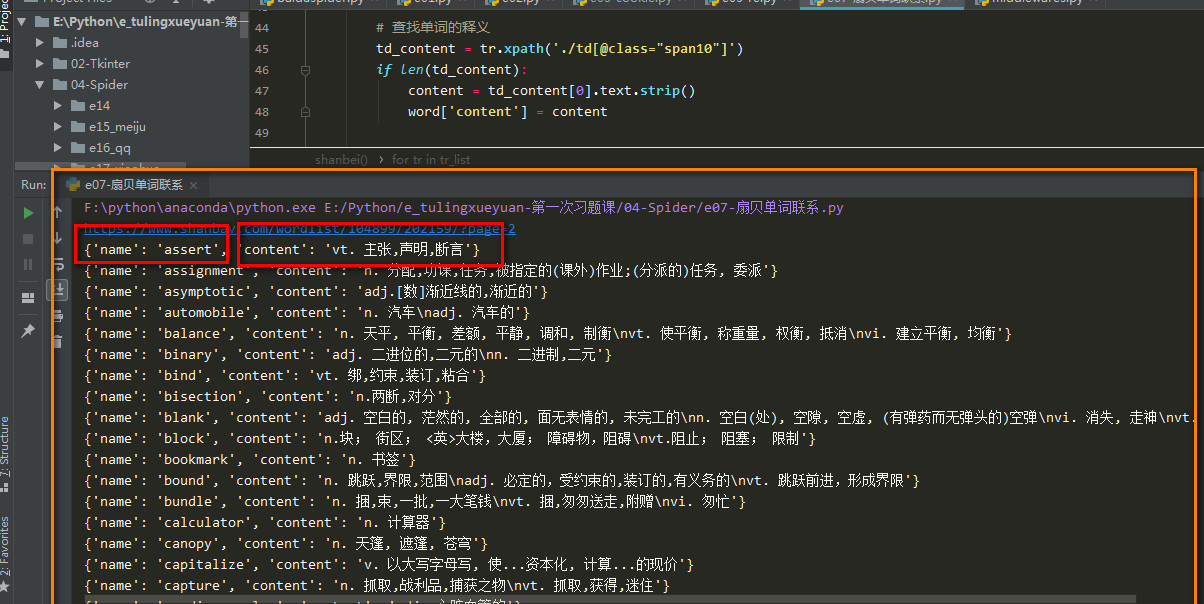Click the 'if len(td_content):' code line
Image resolution: width=1204 pixels, height=604 pixels.
[451, 70]
